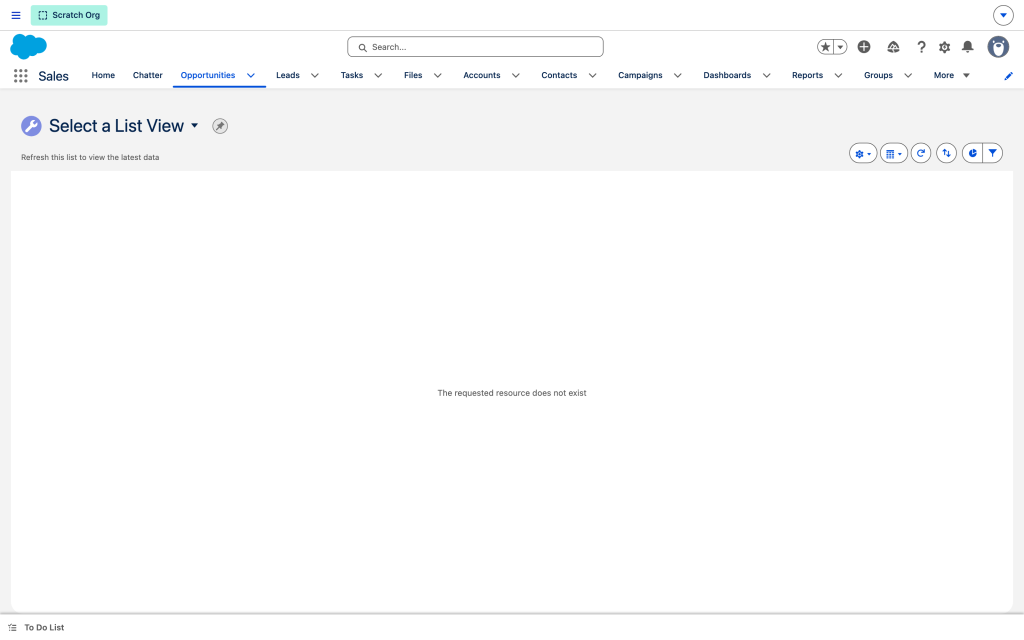Expand the Leads tab chevron

coord(315,75)
